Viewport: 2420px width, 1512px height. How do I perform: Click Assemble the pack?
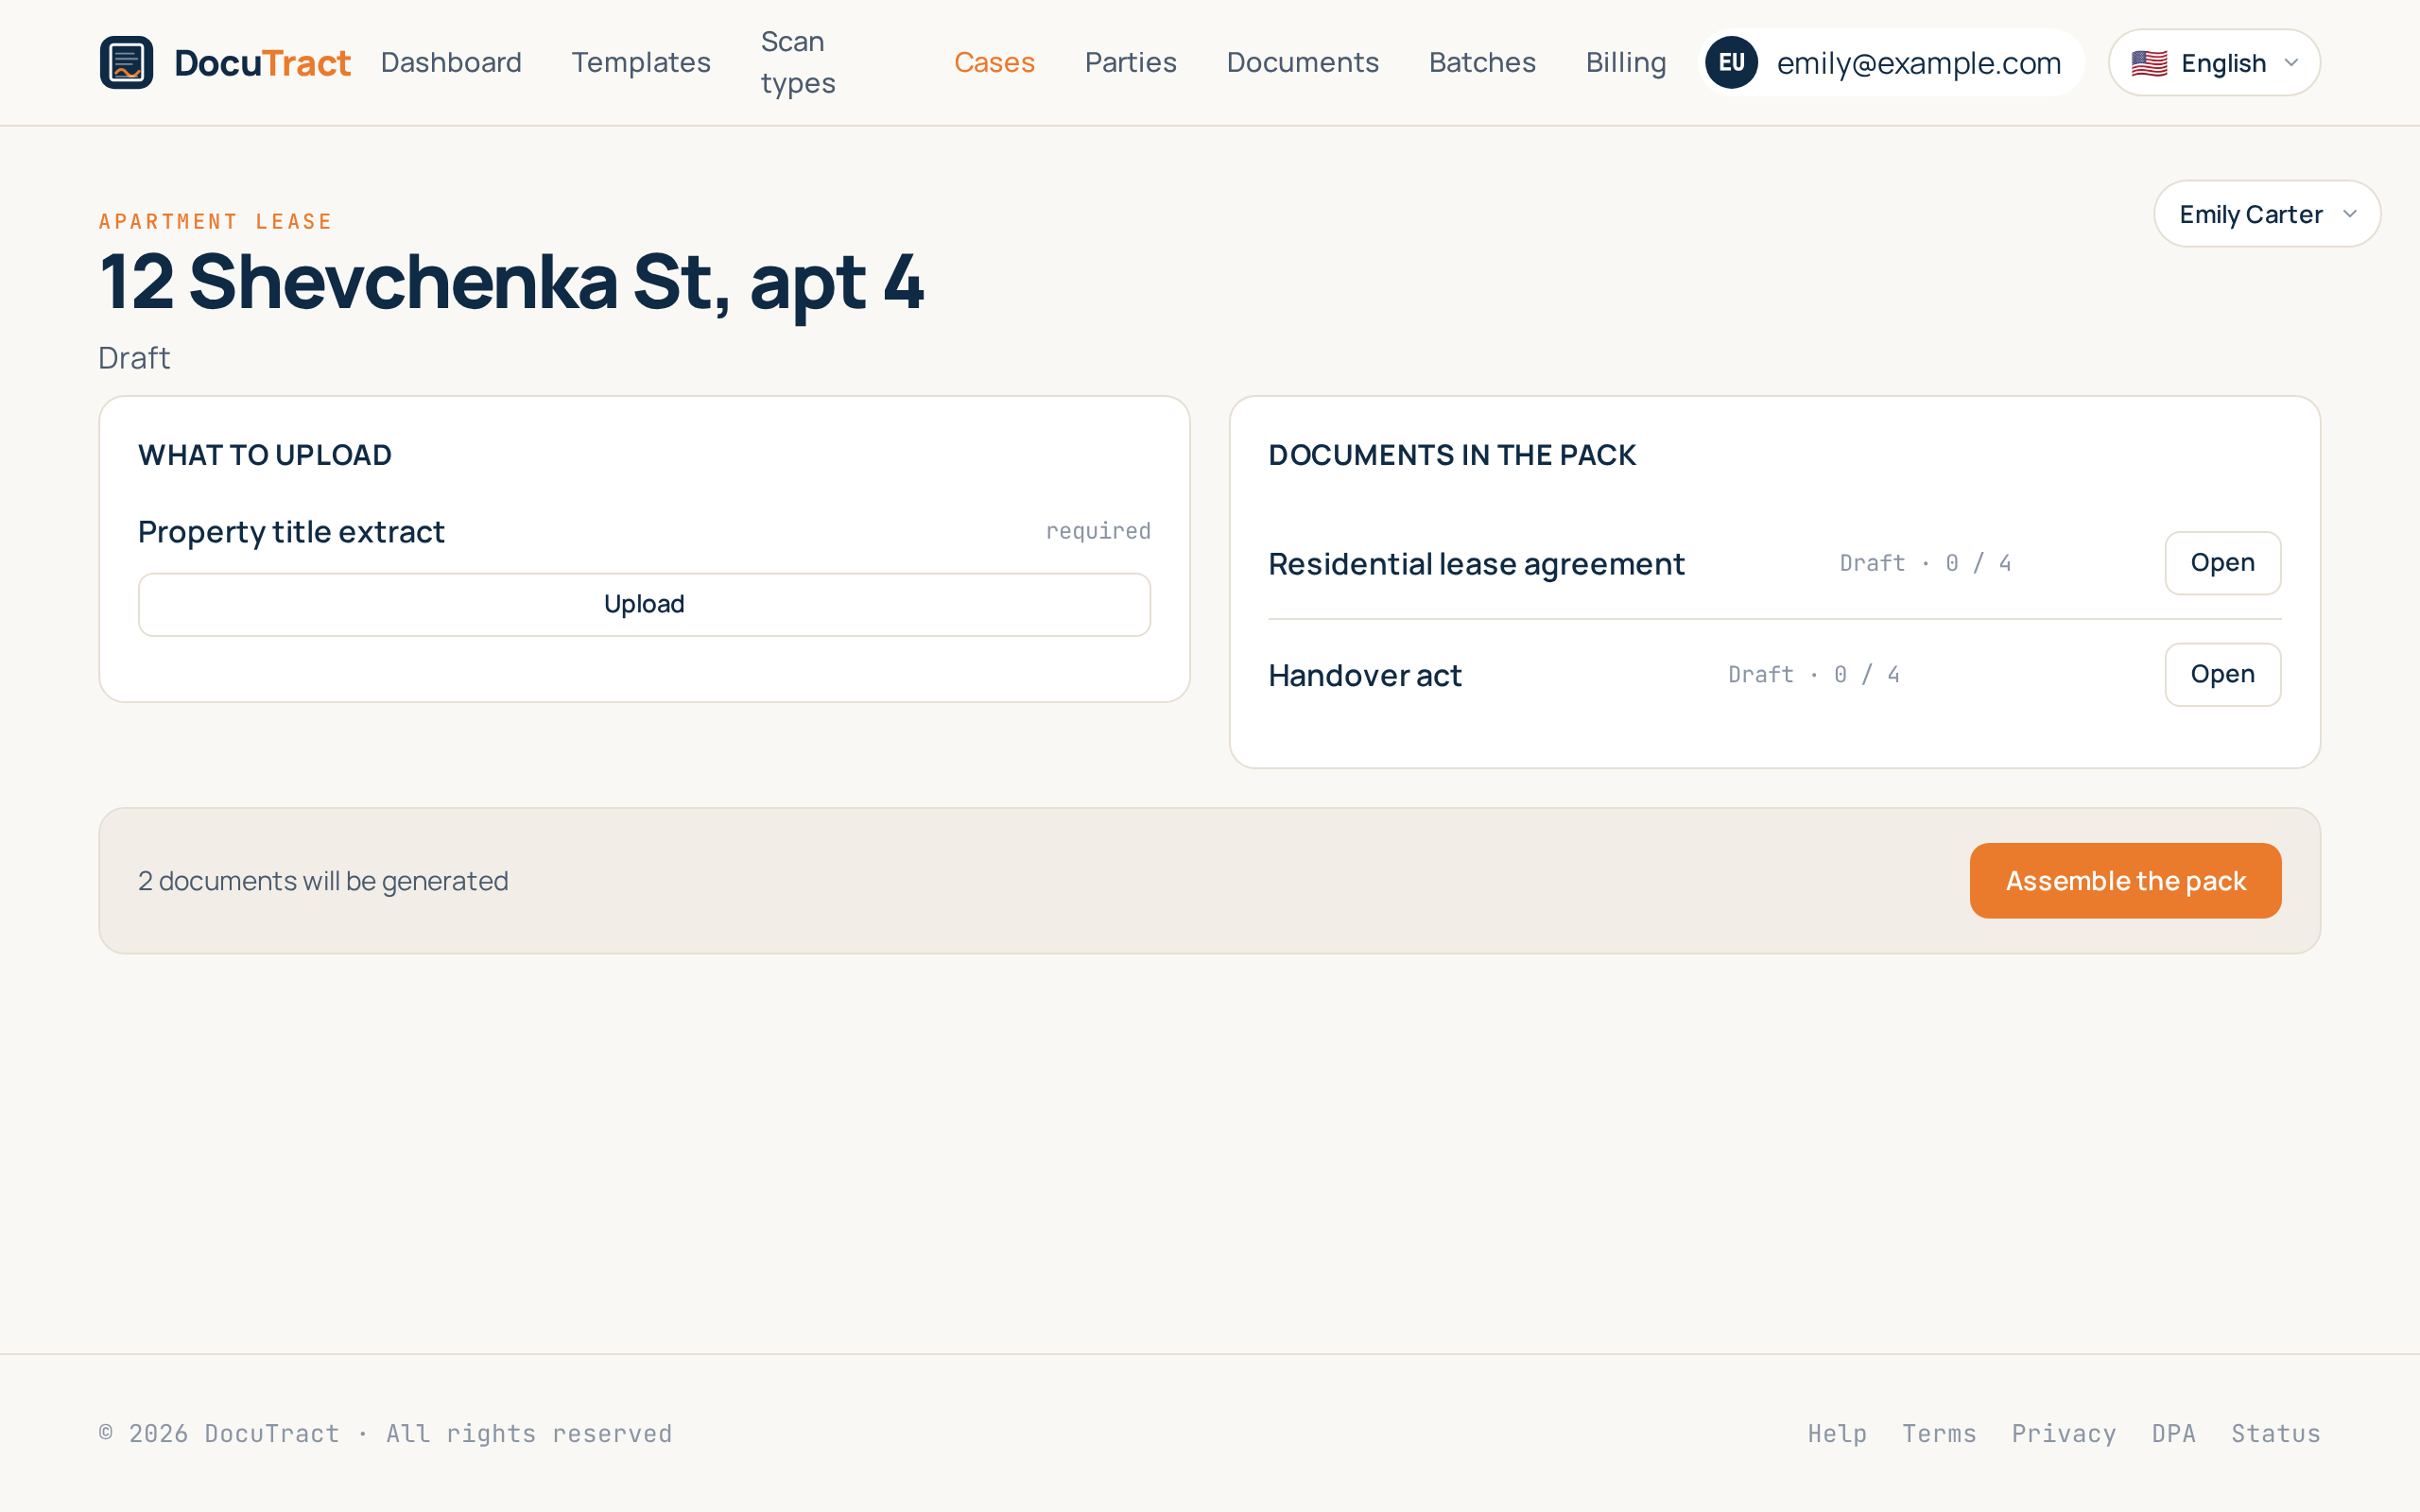click(2125, 881)
